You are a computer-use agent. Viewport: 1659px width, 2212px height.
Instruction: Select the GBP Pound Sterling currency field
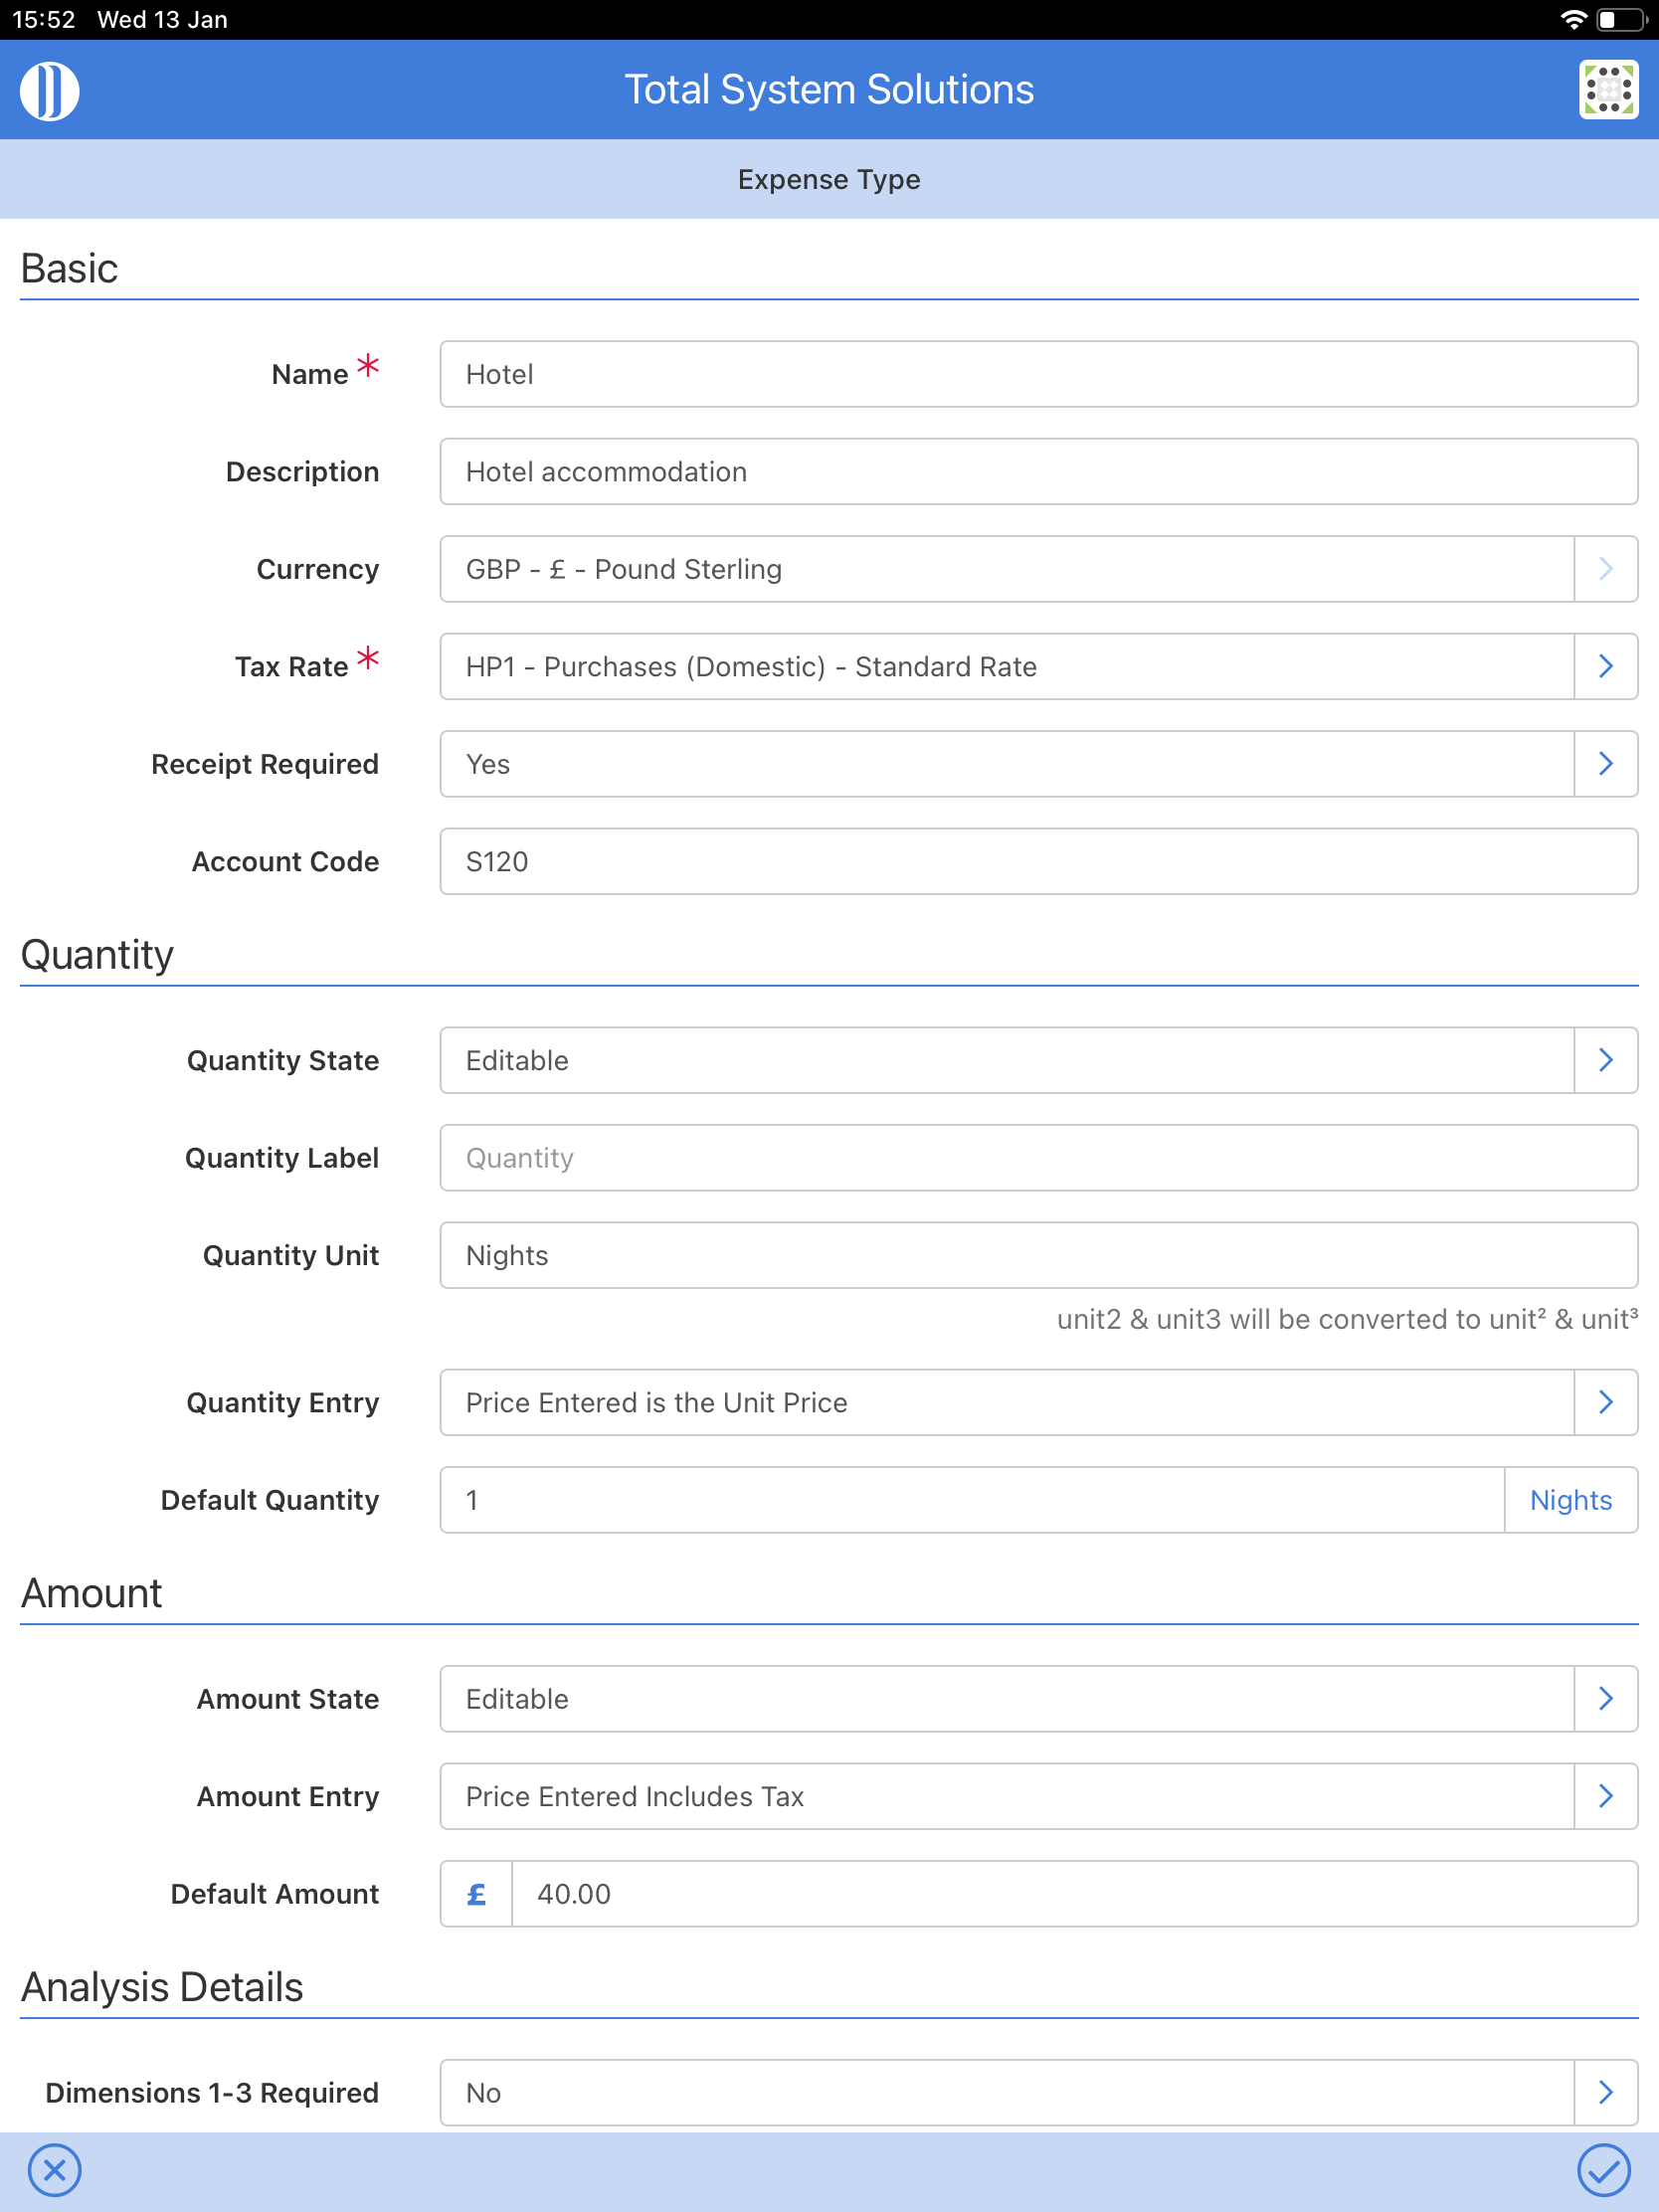point(1007,569)
